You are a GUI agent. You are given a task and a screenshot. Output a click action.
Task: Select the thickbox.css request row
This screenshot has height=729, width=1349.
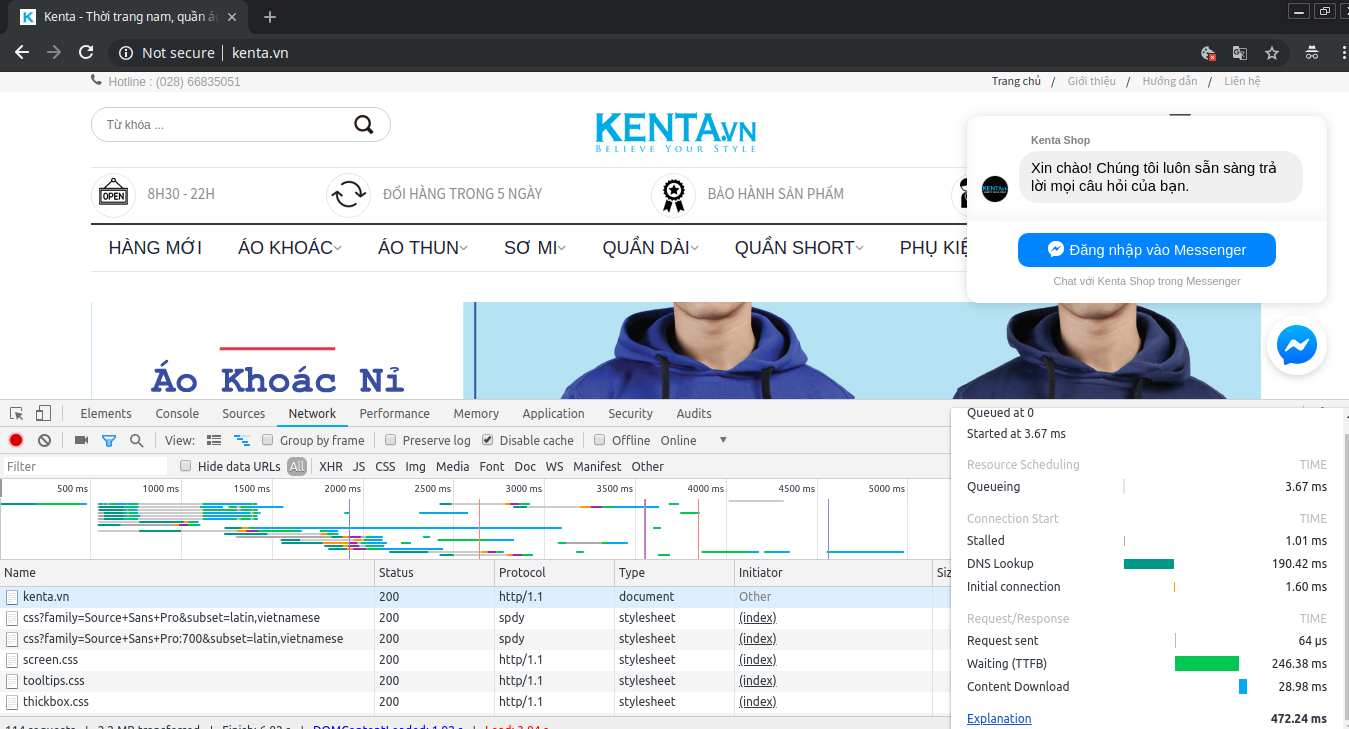(x=475, y=702)
